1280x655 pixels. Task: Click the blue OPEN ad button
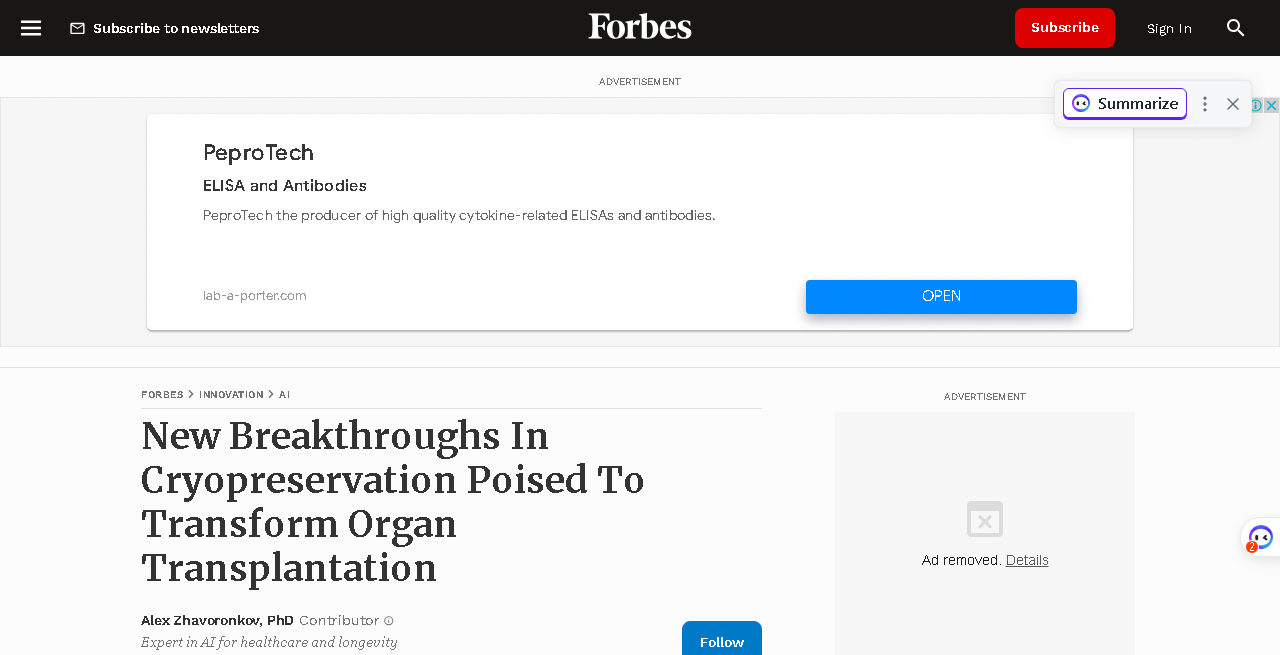pos(941,297)
